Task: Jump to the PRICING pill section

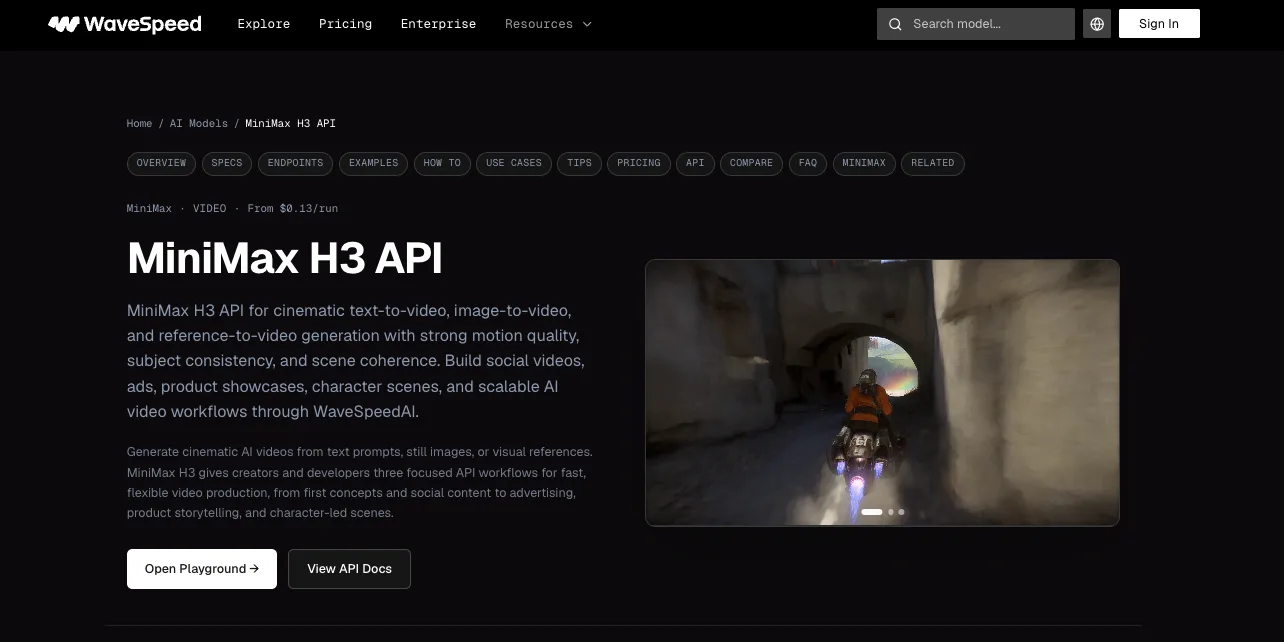Action: click(638, 163)
